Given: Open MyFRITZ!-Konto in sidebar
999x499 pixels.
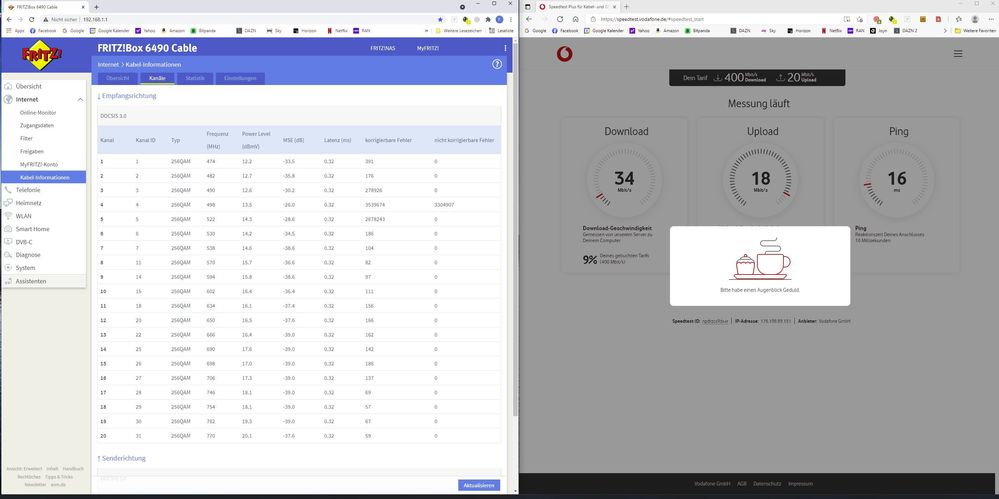Looking at the screenshot, I should coord(39,164).
